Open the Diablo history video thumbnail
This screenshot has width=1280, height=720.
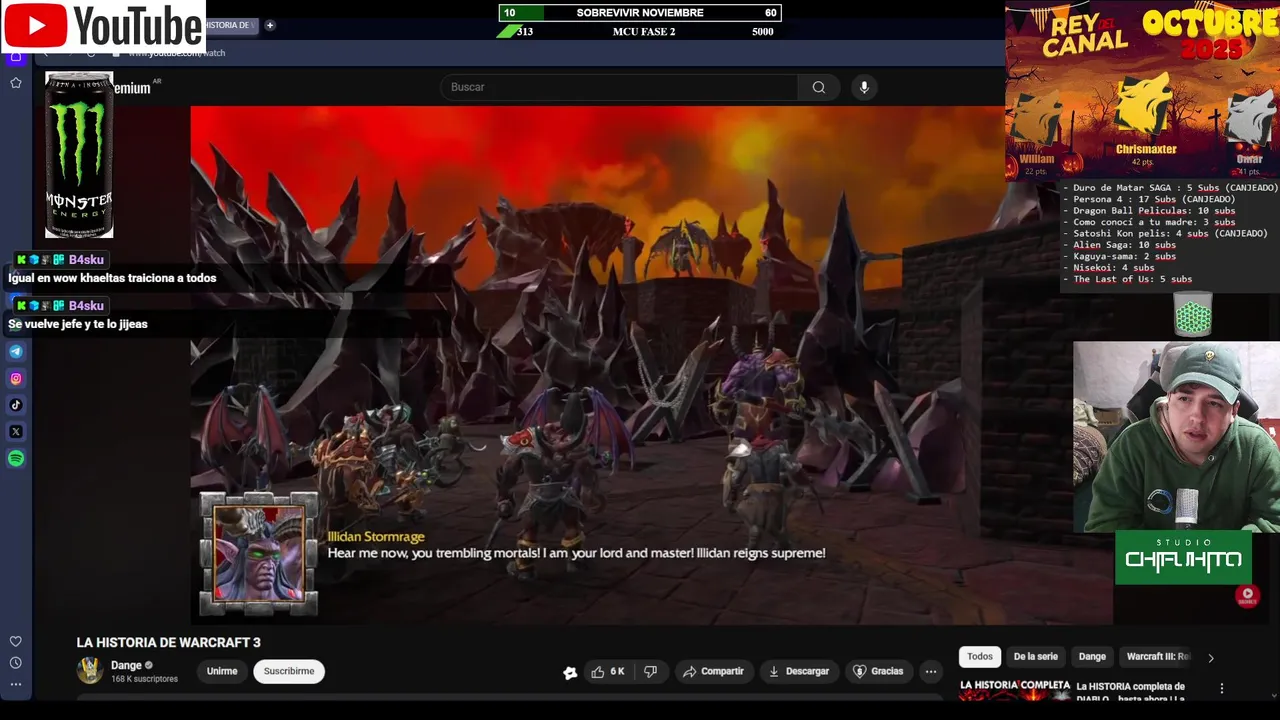click(1014, 690)
